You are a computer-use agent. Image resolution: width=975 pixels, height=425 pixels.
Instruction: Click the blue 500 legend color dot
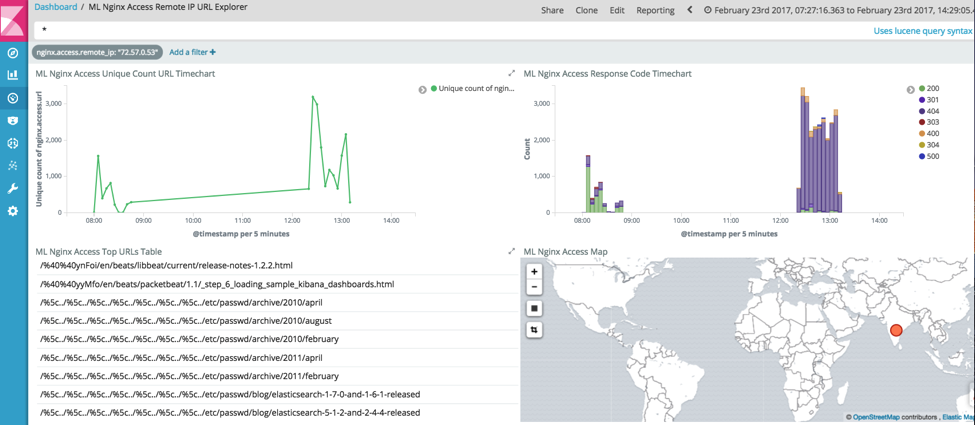point(921,156)
